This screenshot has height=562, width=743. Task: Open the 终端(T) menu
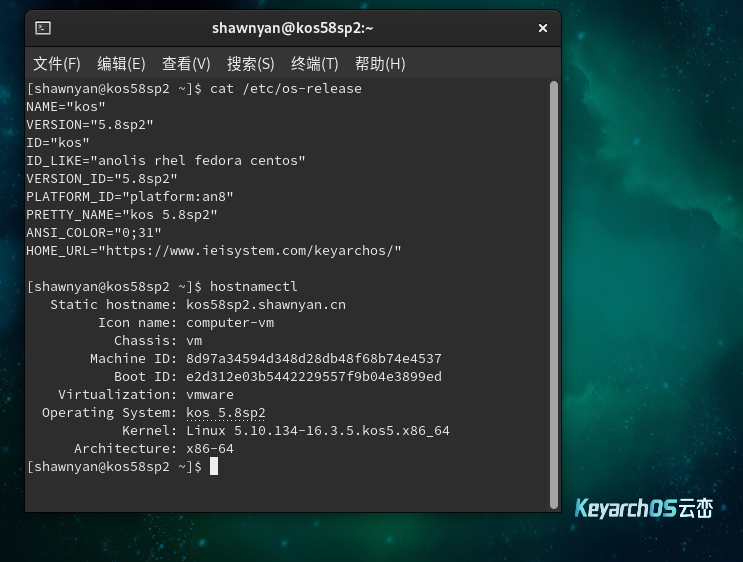(x=315, y=63)
